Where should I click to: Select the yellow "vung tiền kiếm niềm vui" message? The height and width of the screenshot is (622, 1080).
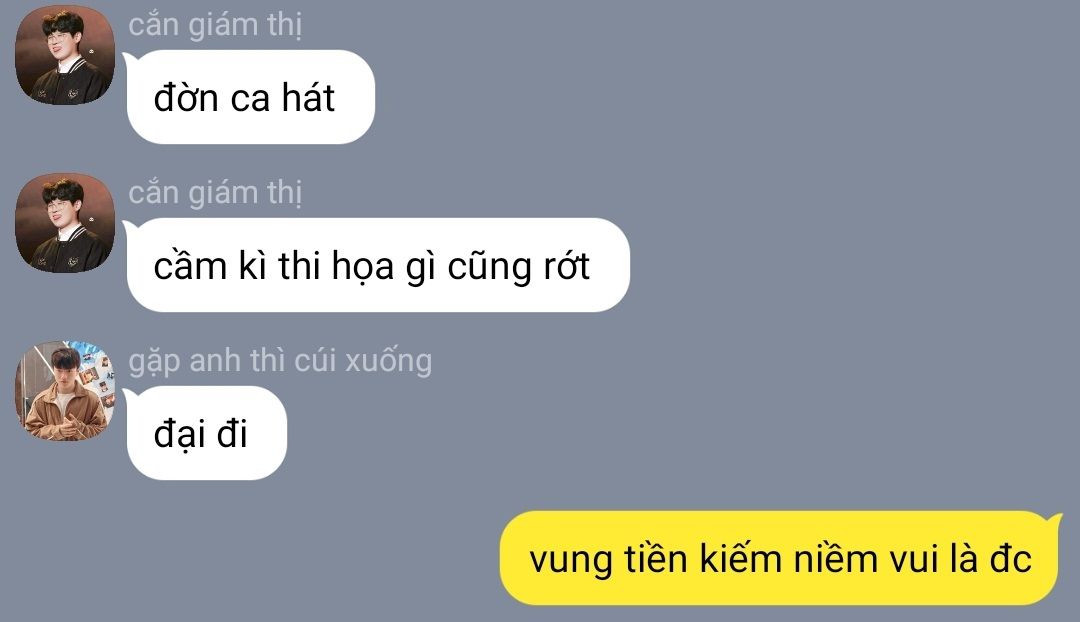[x=780, y=559]
